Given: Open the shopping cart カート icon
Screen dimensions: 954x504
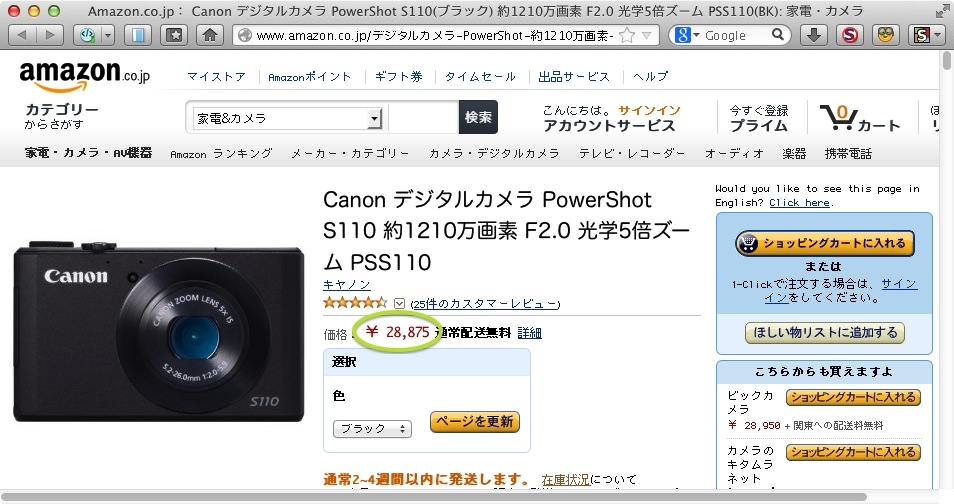Looking at the screenshot, I should (860, 118).
